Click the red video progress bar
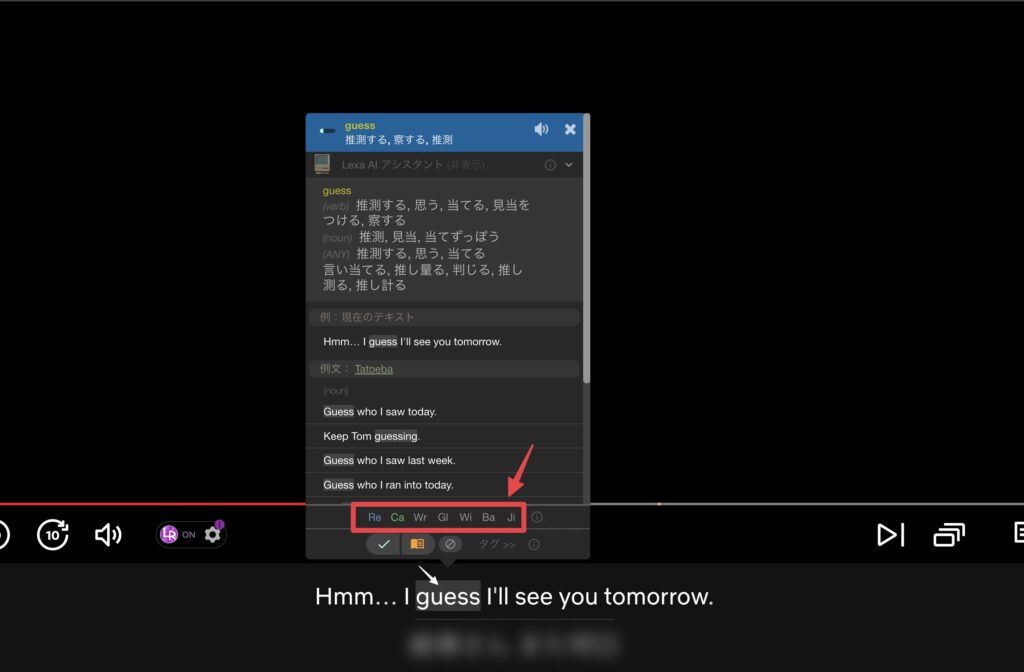Viewport: 1024px width, 672px height. click(150, 503)
